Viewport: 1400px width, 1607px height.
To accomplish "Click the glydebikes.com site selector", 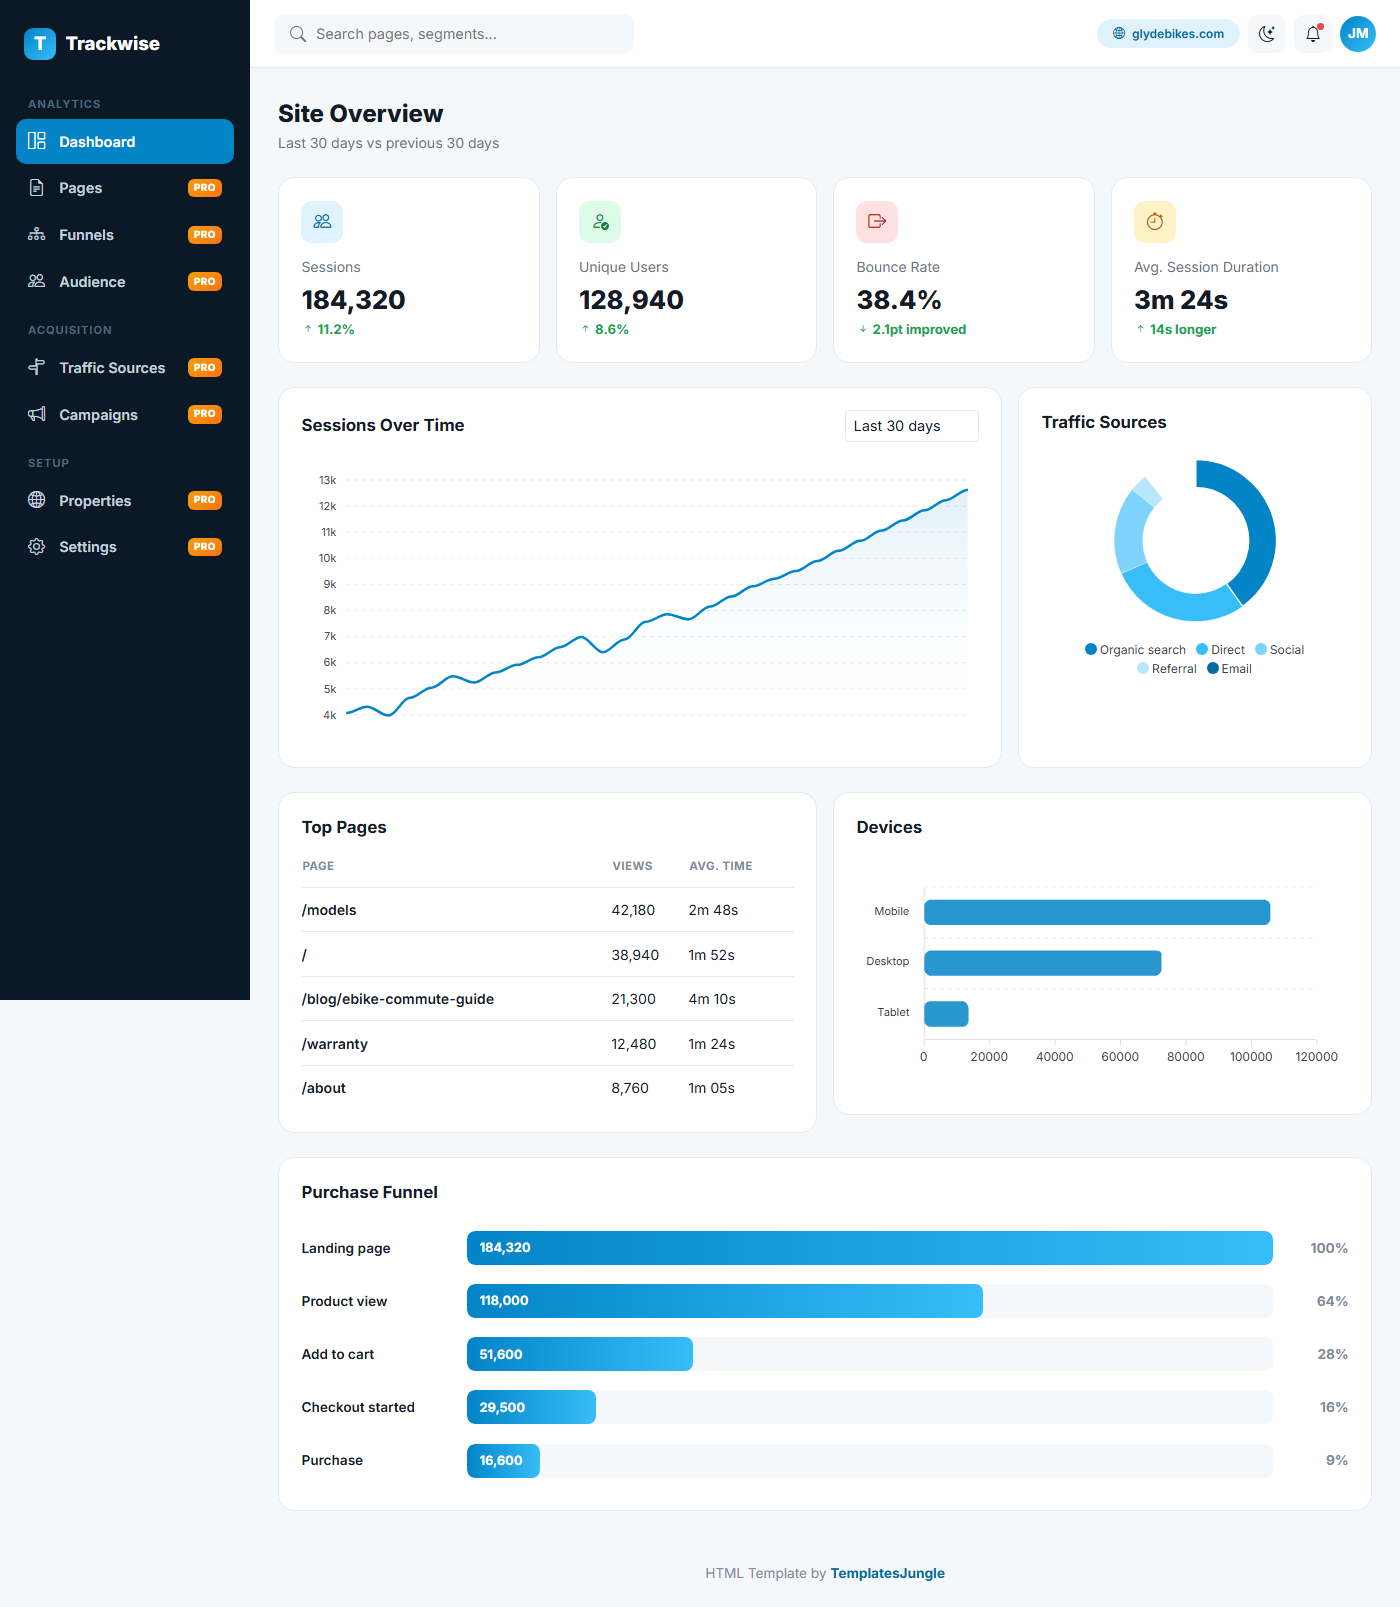I will (1168, 34).
